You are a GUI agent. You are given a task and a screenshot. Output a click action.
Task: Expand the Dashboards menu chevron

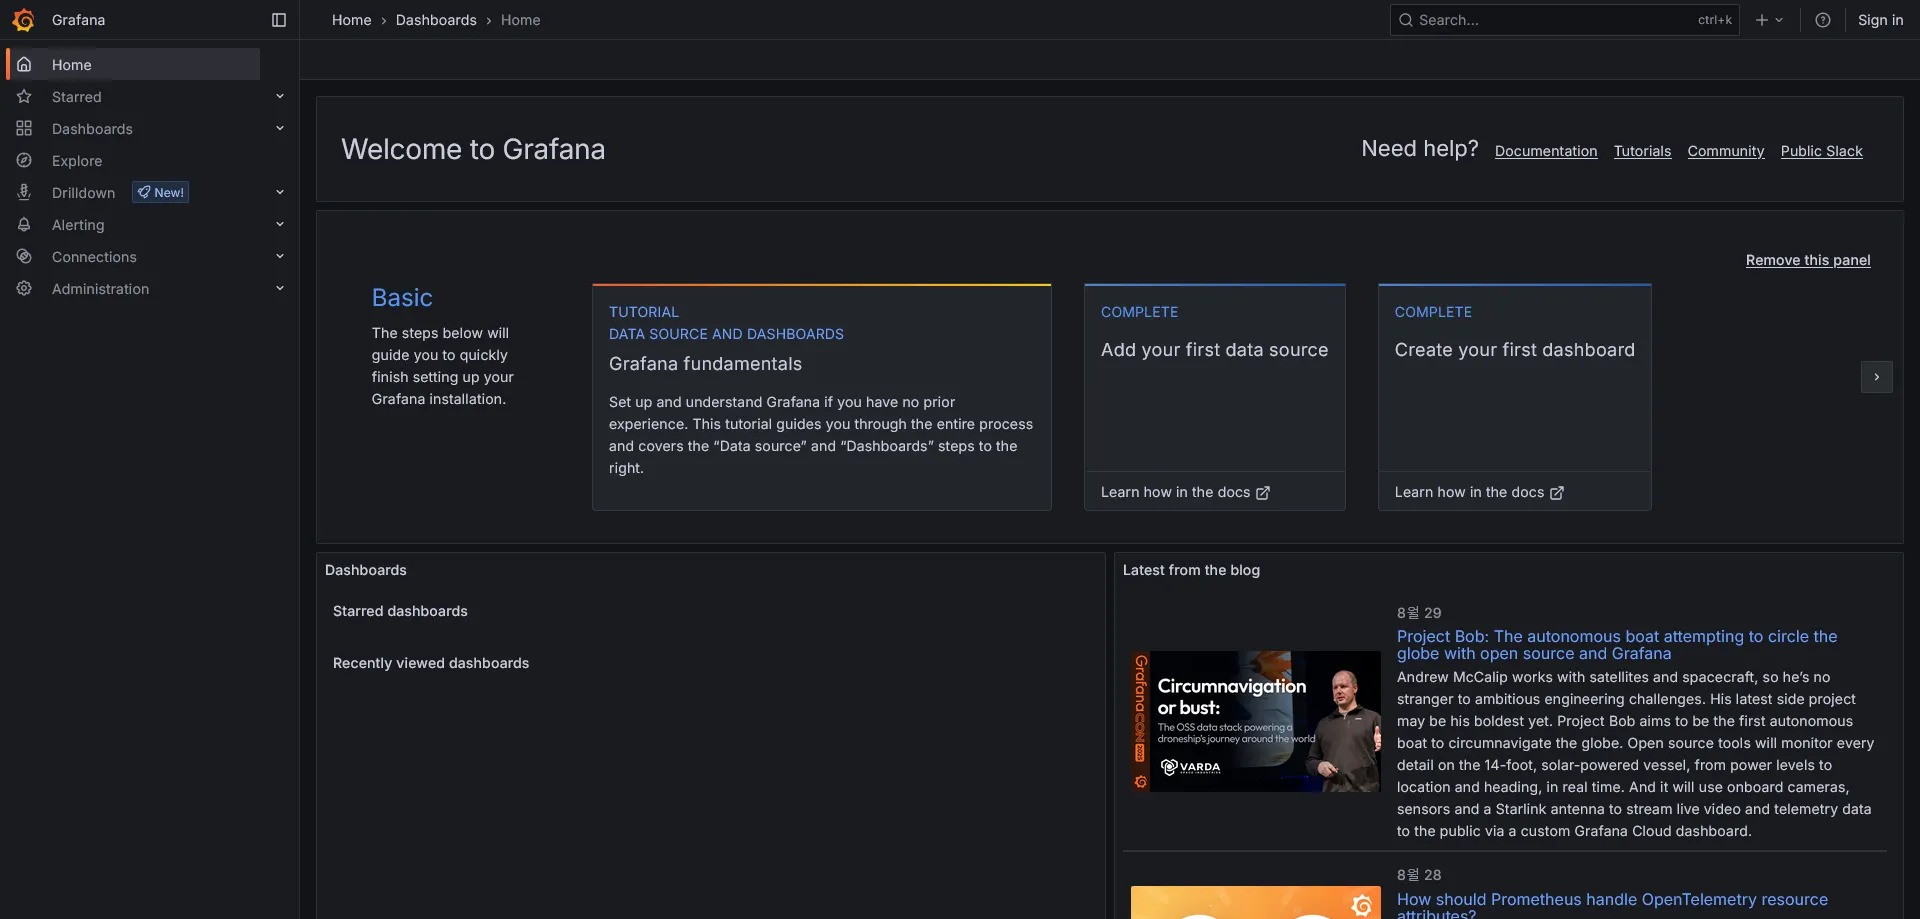pos(280,128)
